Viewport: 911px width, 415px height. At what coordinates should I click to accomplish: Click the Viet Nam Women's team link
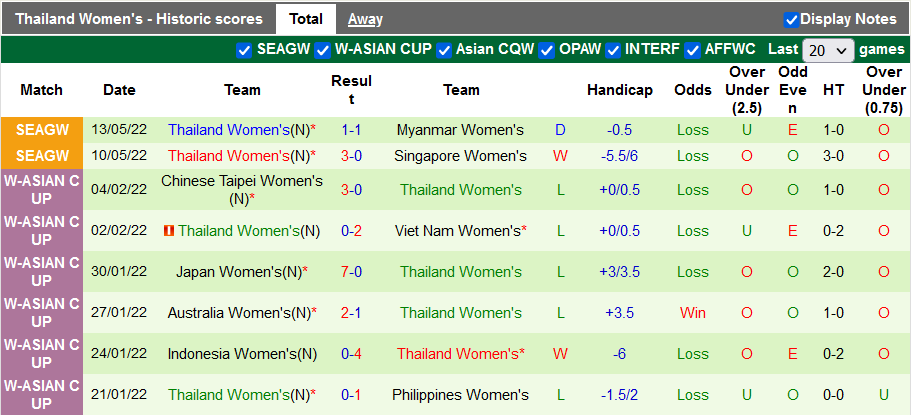point(458,231)
